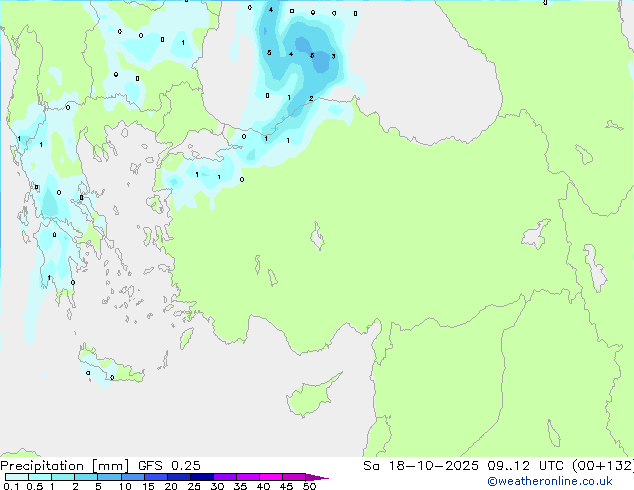Click the '10' legend scale label
Screen dimensions: 634x490
(125, 486)
